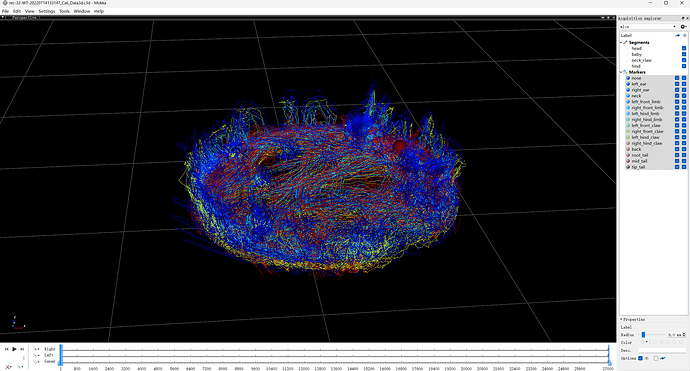Click the acquisition explorer gear icon

coord(683,27)
